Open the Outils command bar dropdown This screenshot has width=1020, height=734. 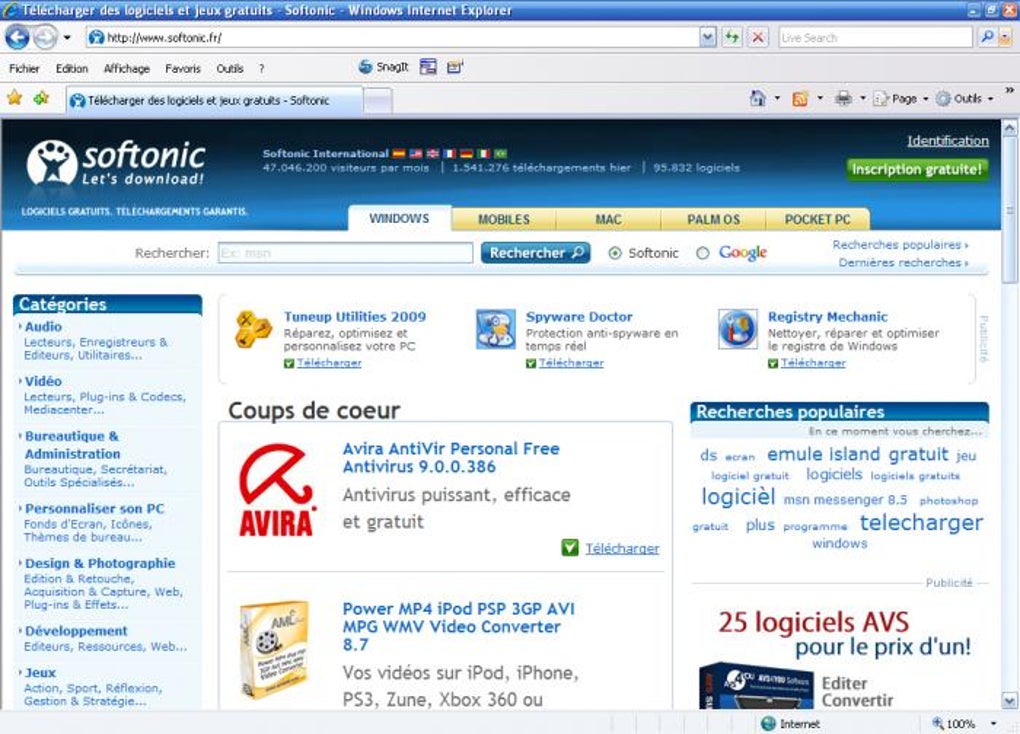pos(965,99)
